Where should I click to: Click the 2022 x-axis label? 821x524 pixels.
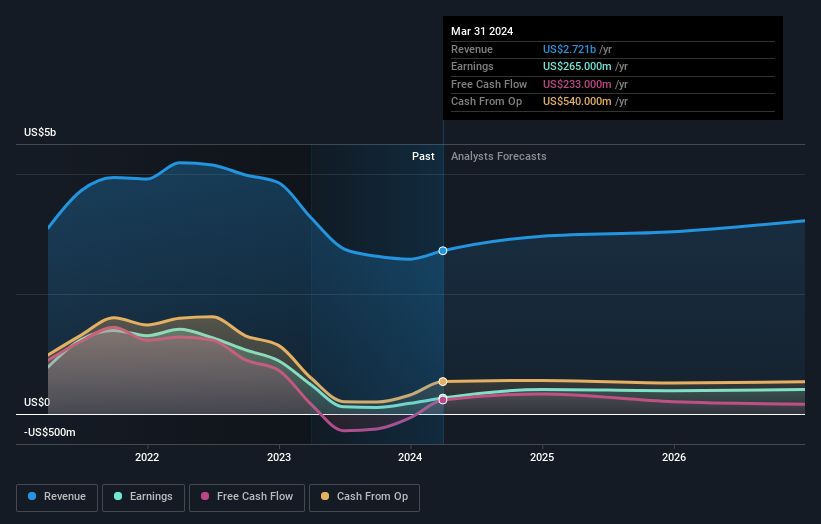click(147, 458)
